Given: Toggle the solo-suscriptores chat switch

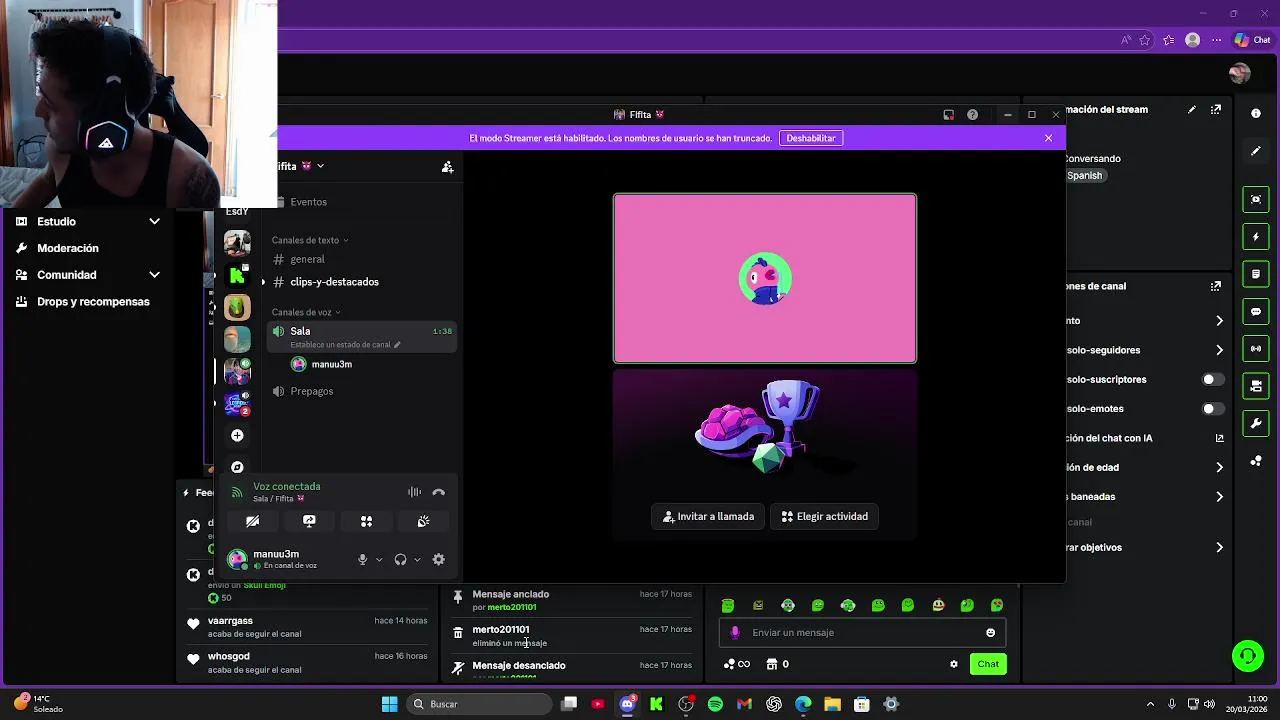Looking at the screenshot, I should (x=1212, y=379).
